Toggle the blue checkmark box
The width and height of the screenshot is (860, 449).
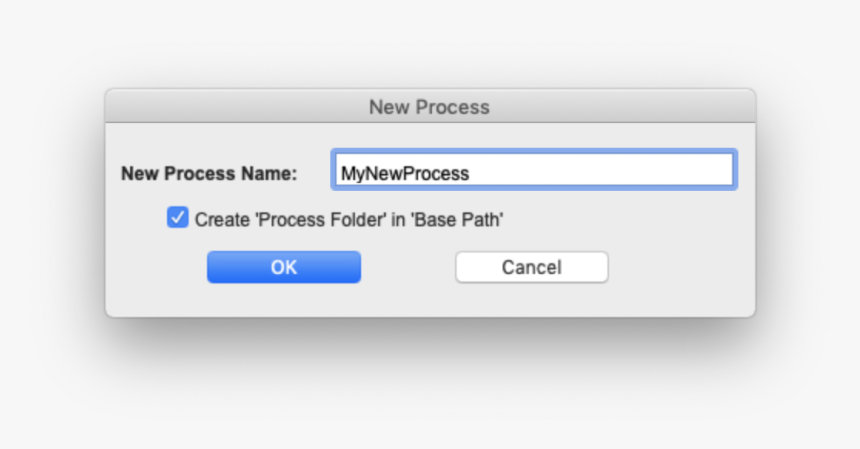click(x=177, y=218)
